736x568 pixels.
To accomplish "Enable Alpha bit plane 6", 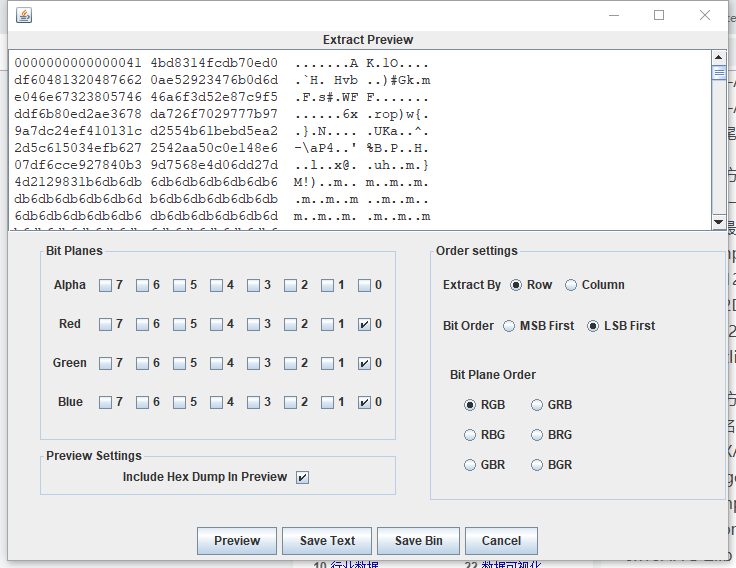I will (142, 285).
